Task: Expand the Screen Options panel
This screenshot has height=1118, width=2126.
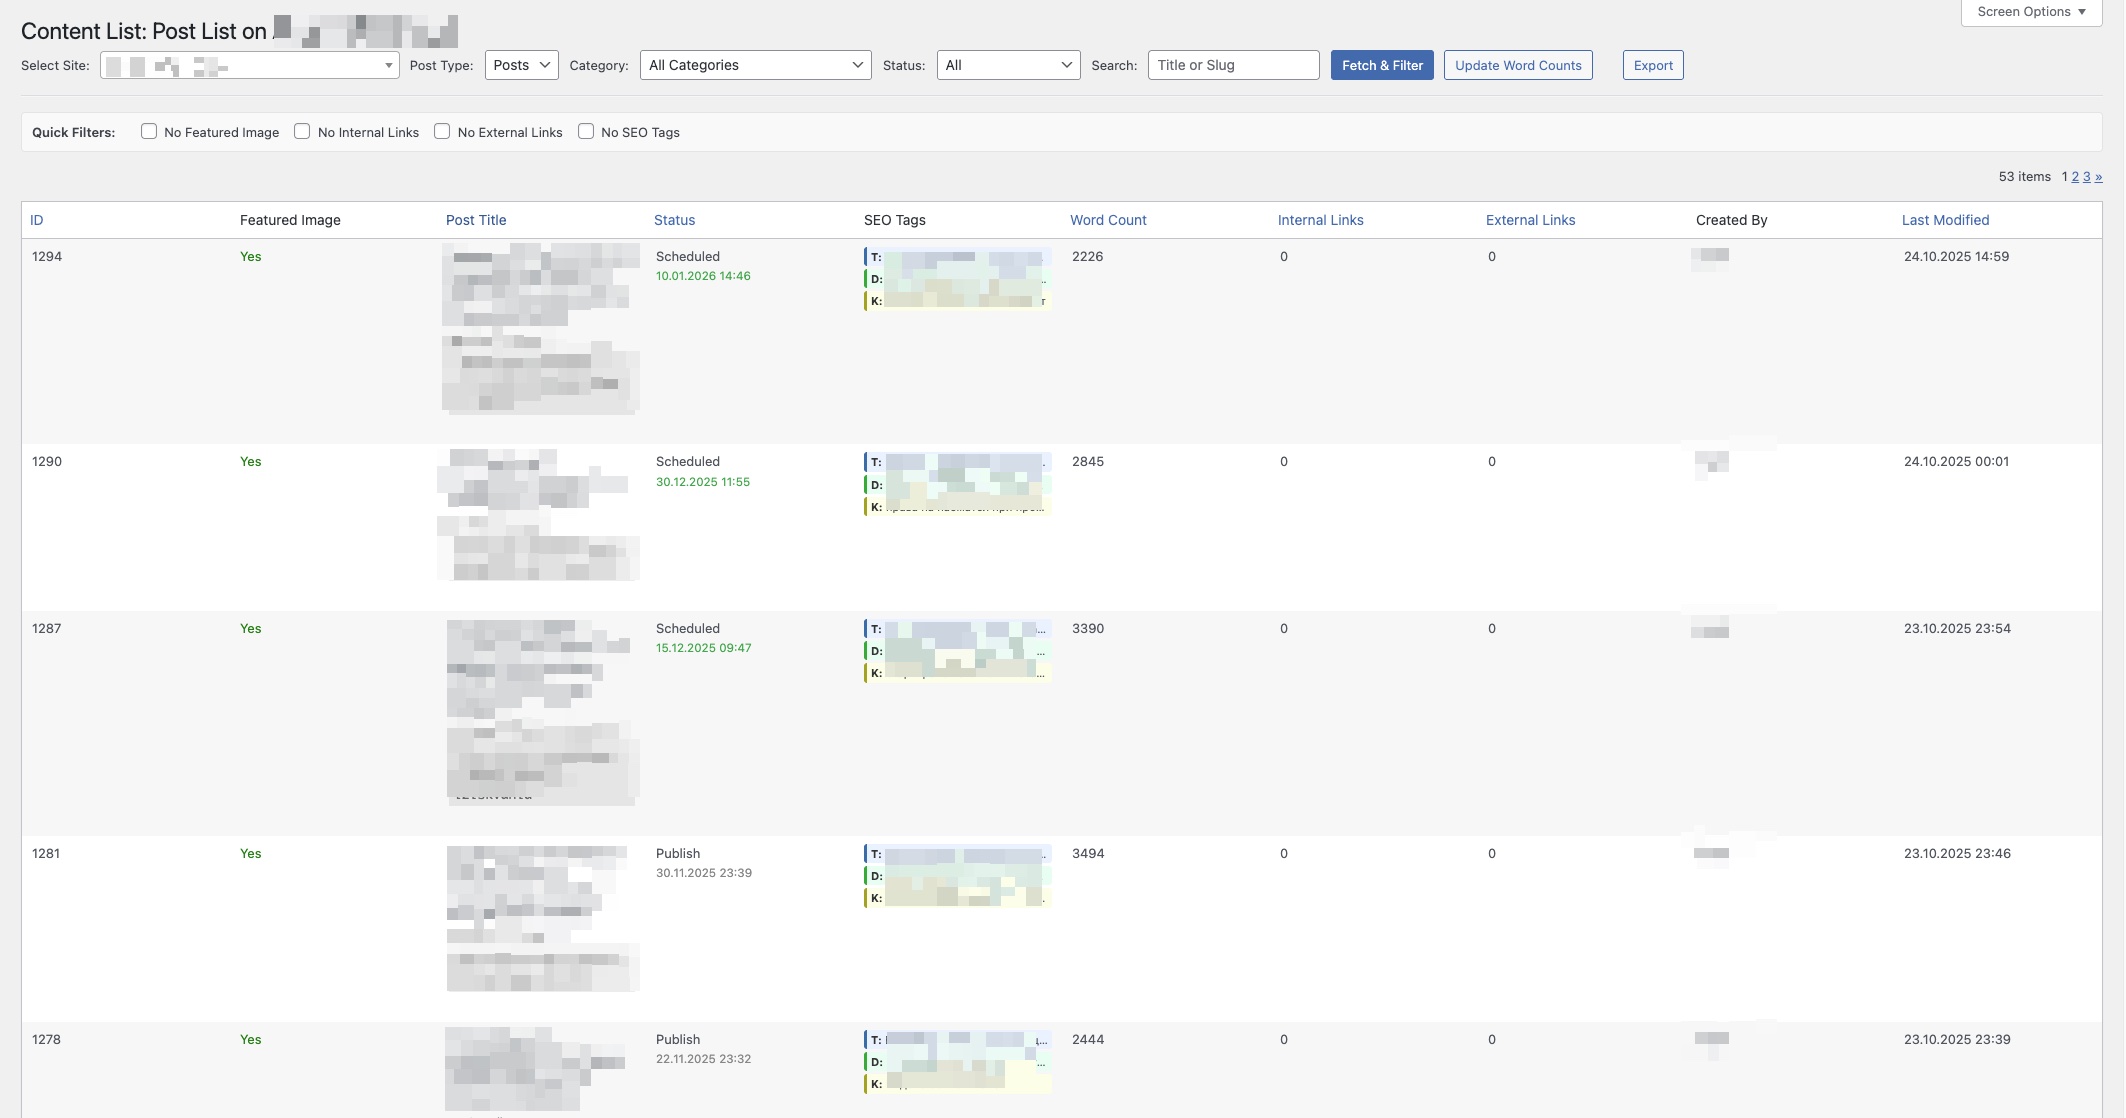Action: pos(2030,12)
